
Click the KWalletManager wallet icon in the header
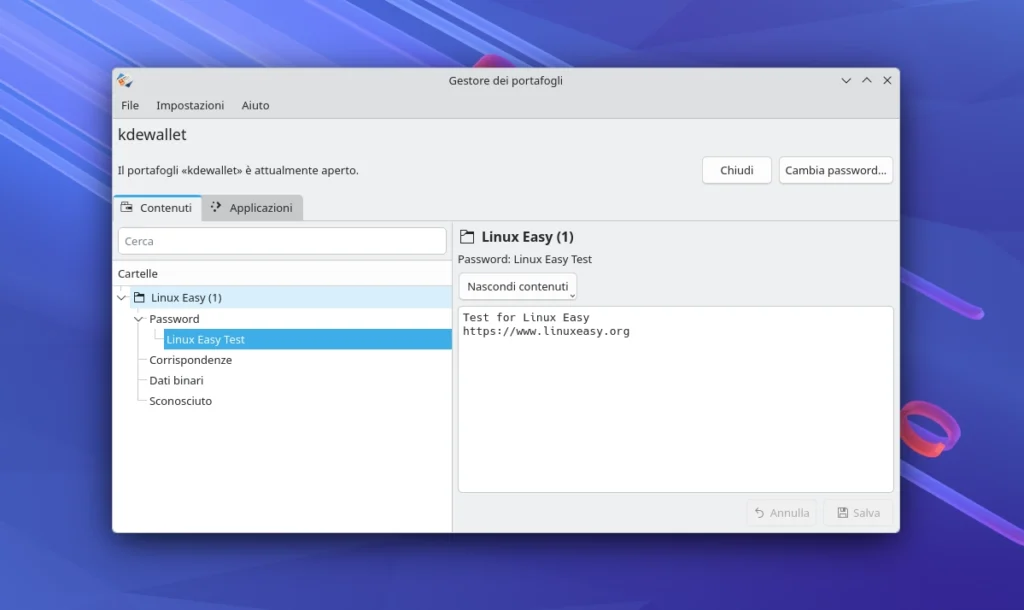(x=124, y=80)
